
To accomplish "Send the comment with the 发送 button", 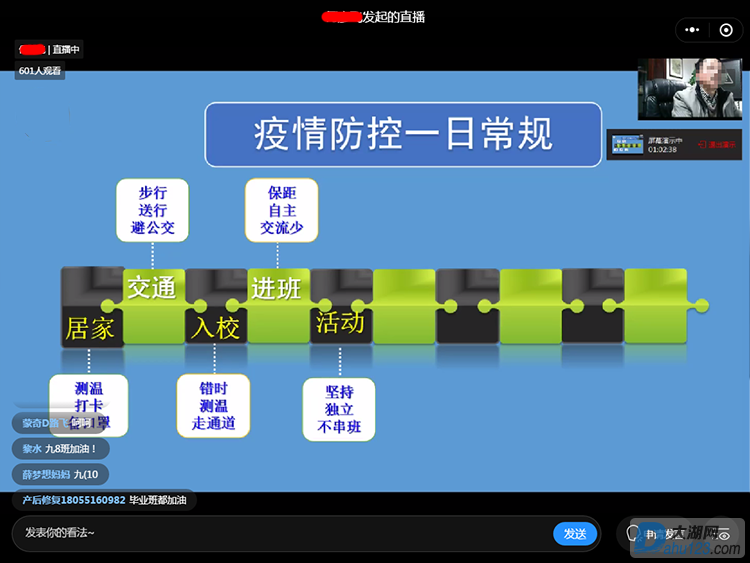I will (575, 533).
